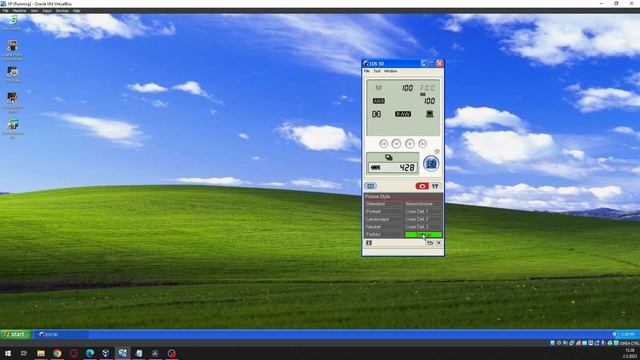Open VirtualBox Devices menu

(62, 11)
